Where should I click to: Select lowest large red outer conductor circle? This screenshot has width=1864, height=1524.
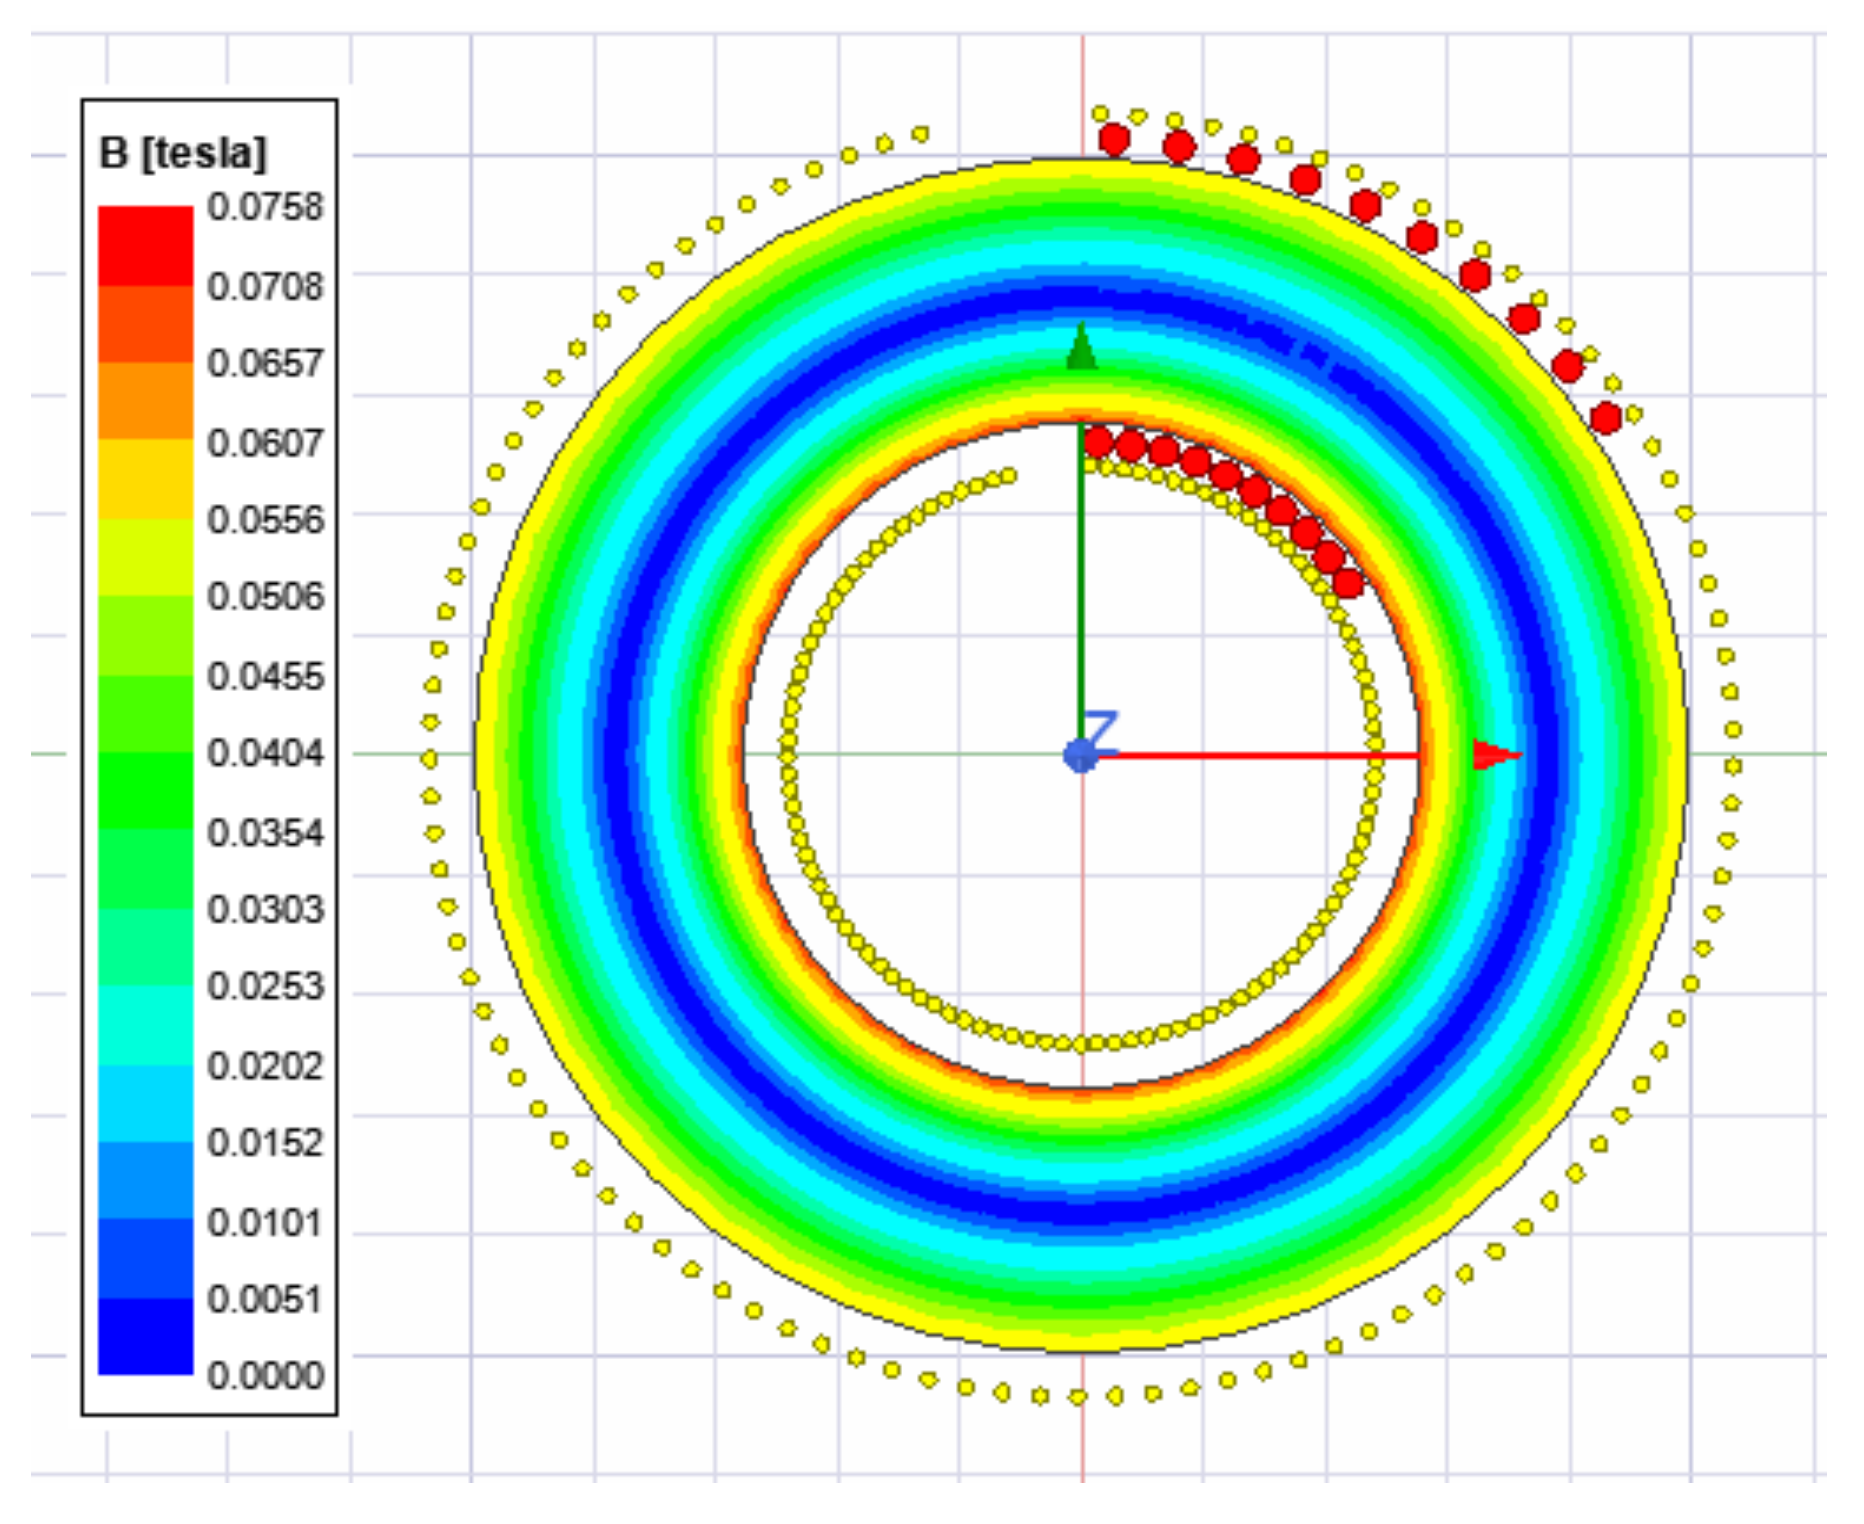click(x=1606, y=418)
